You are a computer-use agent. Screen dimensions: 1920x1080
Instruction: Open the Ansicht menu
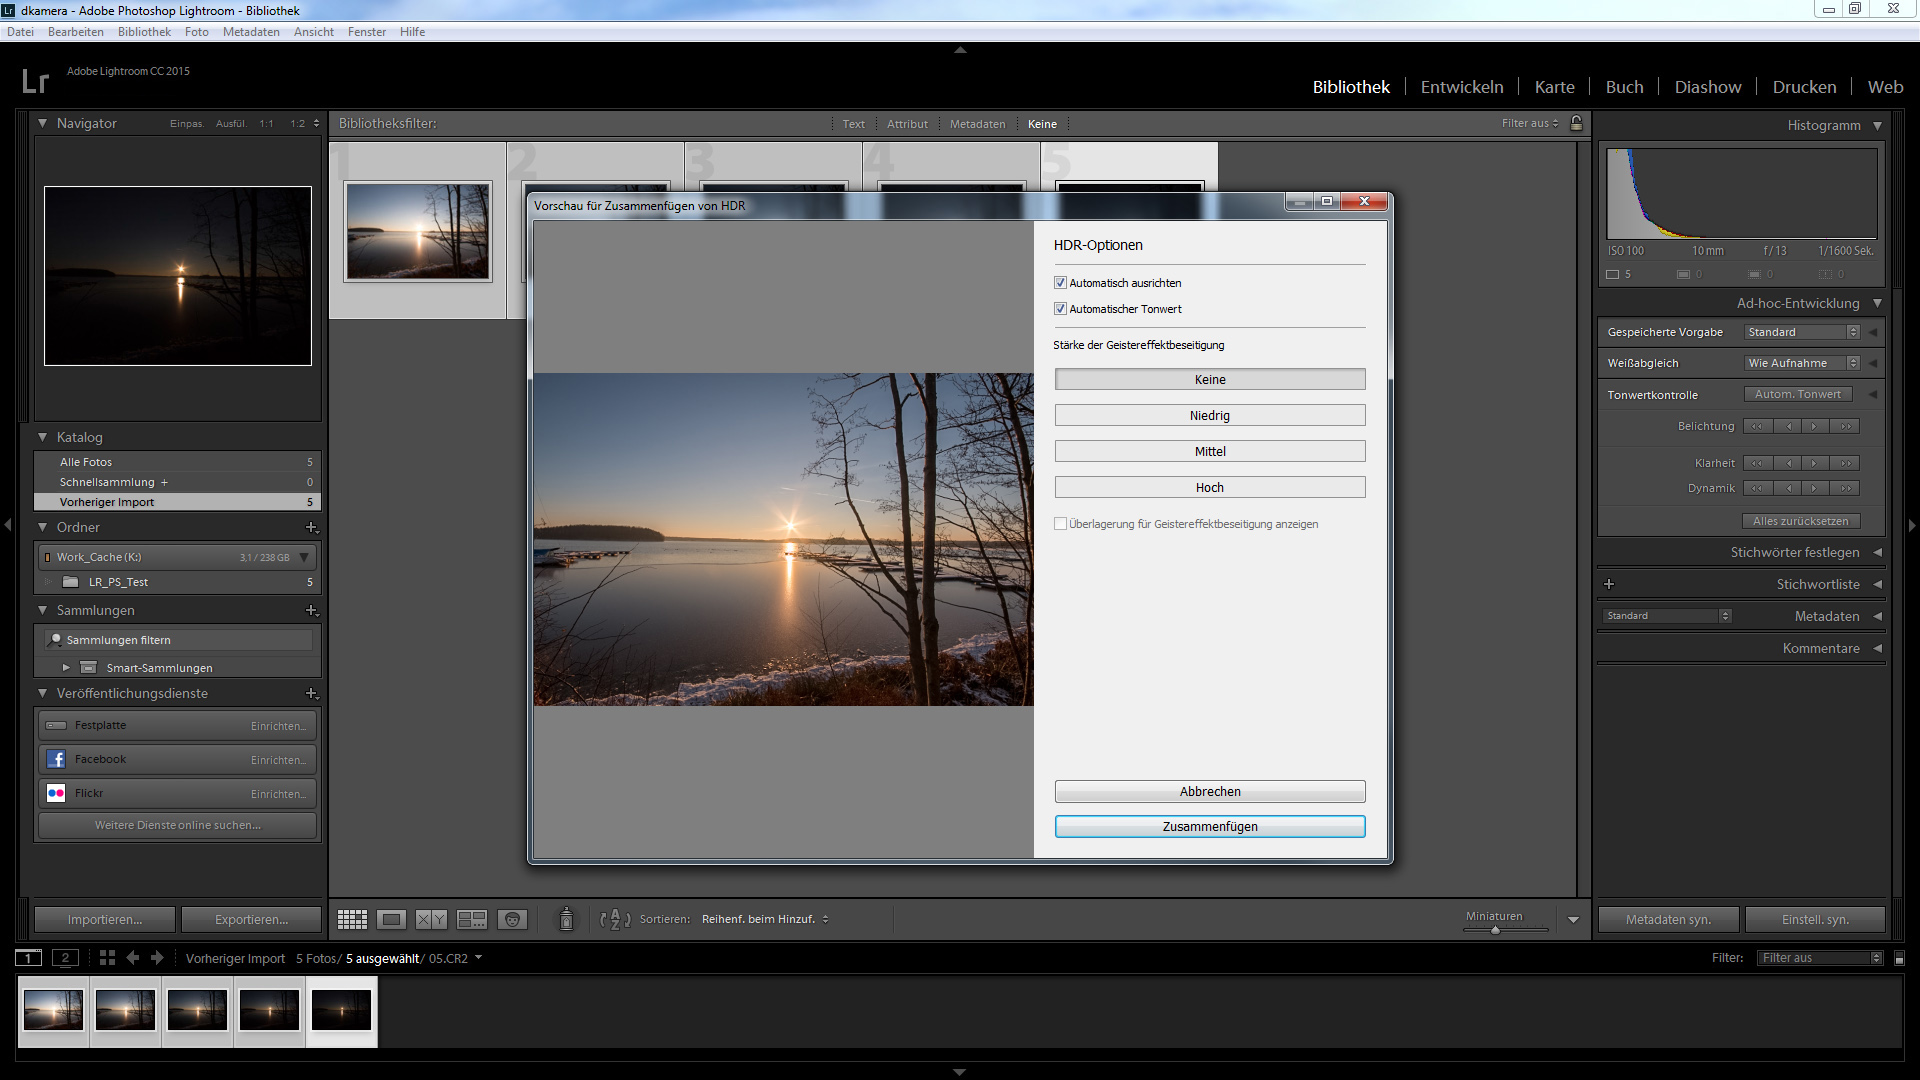(314, 32)
